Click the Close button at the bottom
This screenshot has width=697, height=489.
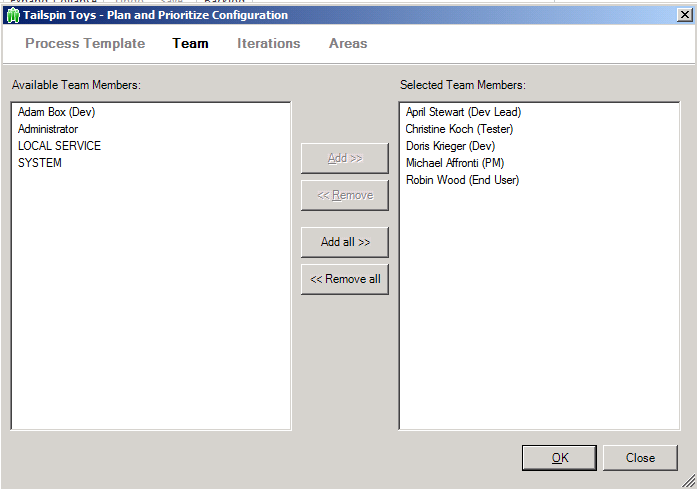point(640,458)
